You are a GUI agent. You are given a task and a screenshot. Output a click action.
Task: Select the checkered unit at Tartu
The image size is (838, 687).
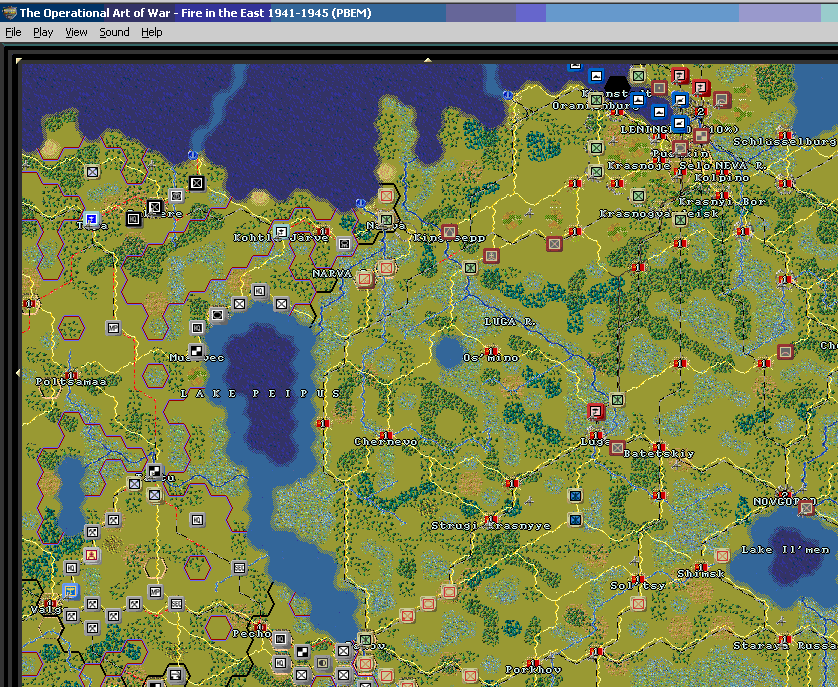(x=154, y=471)
